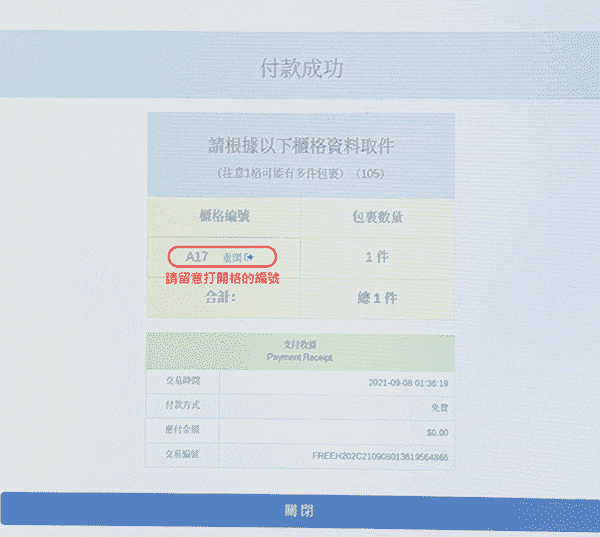Click the 應付金額 row label
This screenshot has width=600, height=537.
[x=182, y=429]
